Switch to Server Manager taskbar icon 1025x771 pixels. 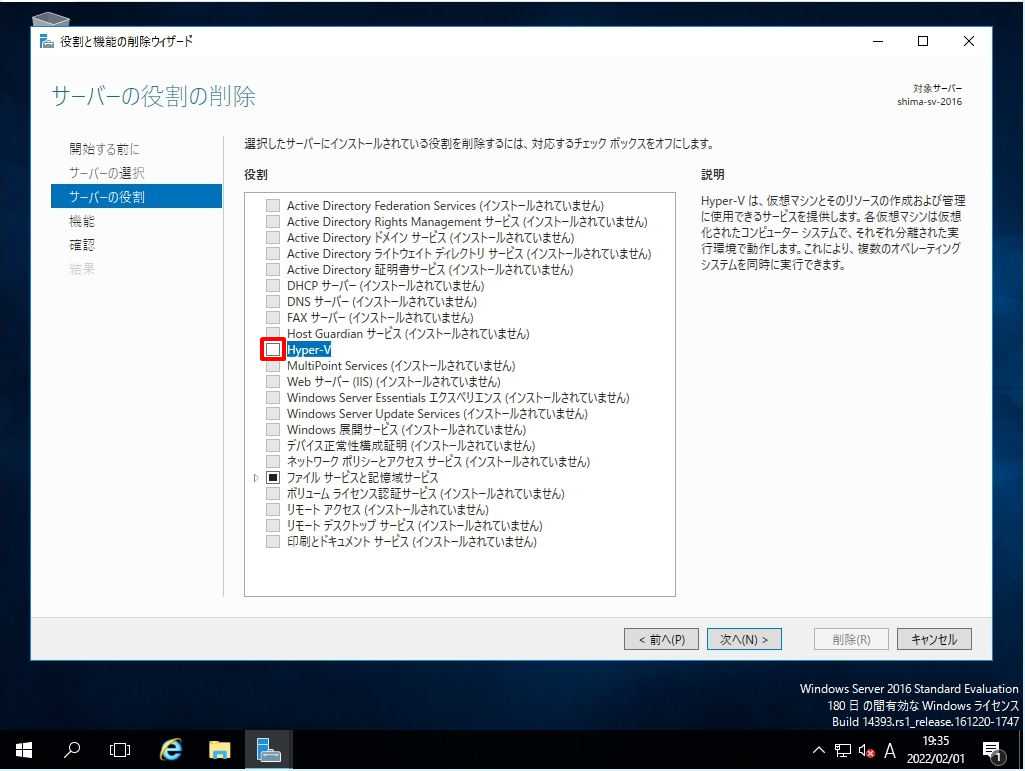pos(268,750)
